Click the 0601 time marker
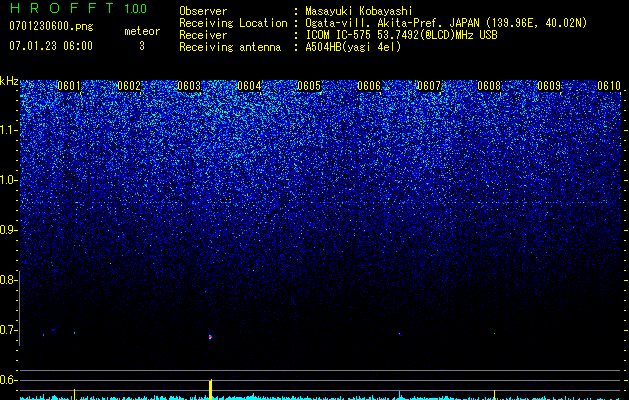The width and height of the screenshot is (629, 400). (69, 86)
